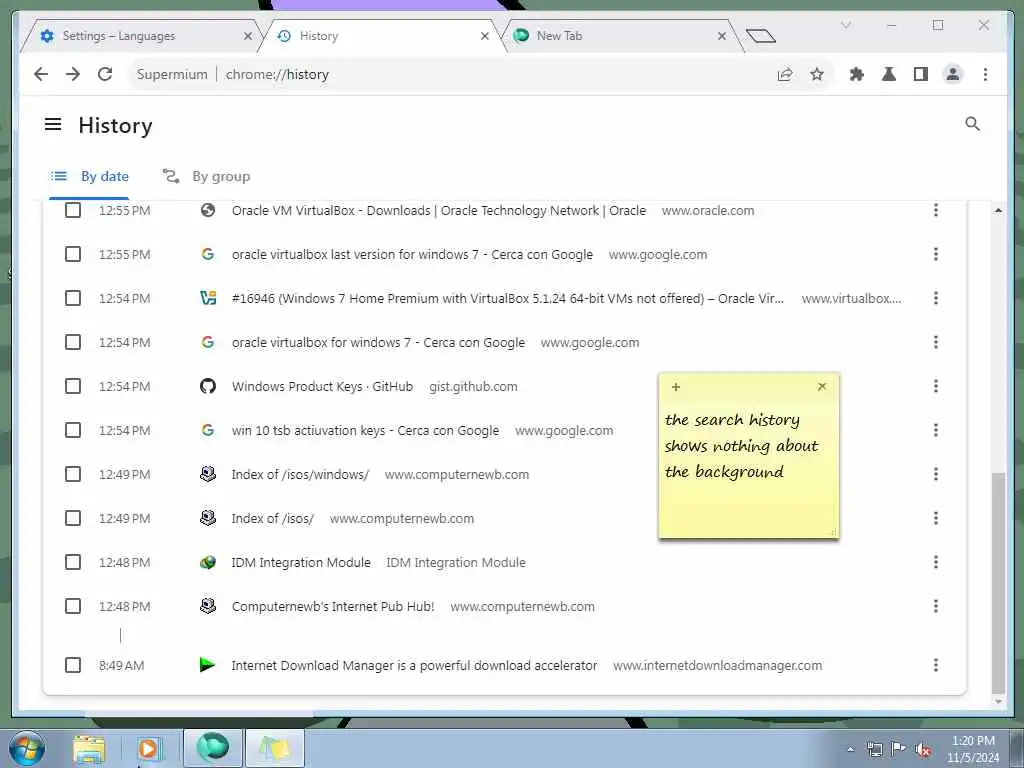Bookmark this page with the star icon
Viewport: 1024px width, 768px height.
coord(817,74)
